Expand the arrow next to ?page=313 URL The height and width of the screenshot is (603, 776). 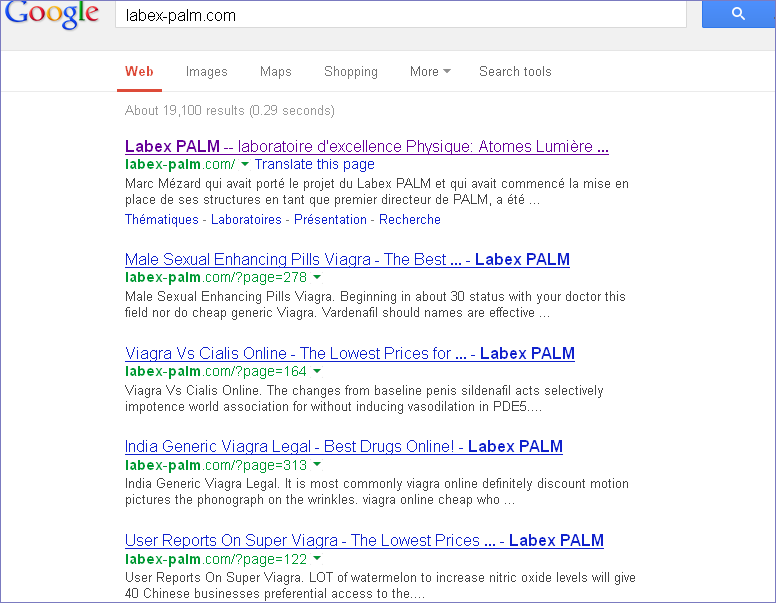(317, 465)
